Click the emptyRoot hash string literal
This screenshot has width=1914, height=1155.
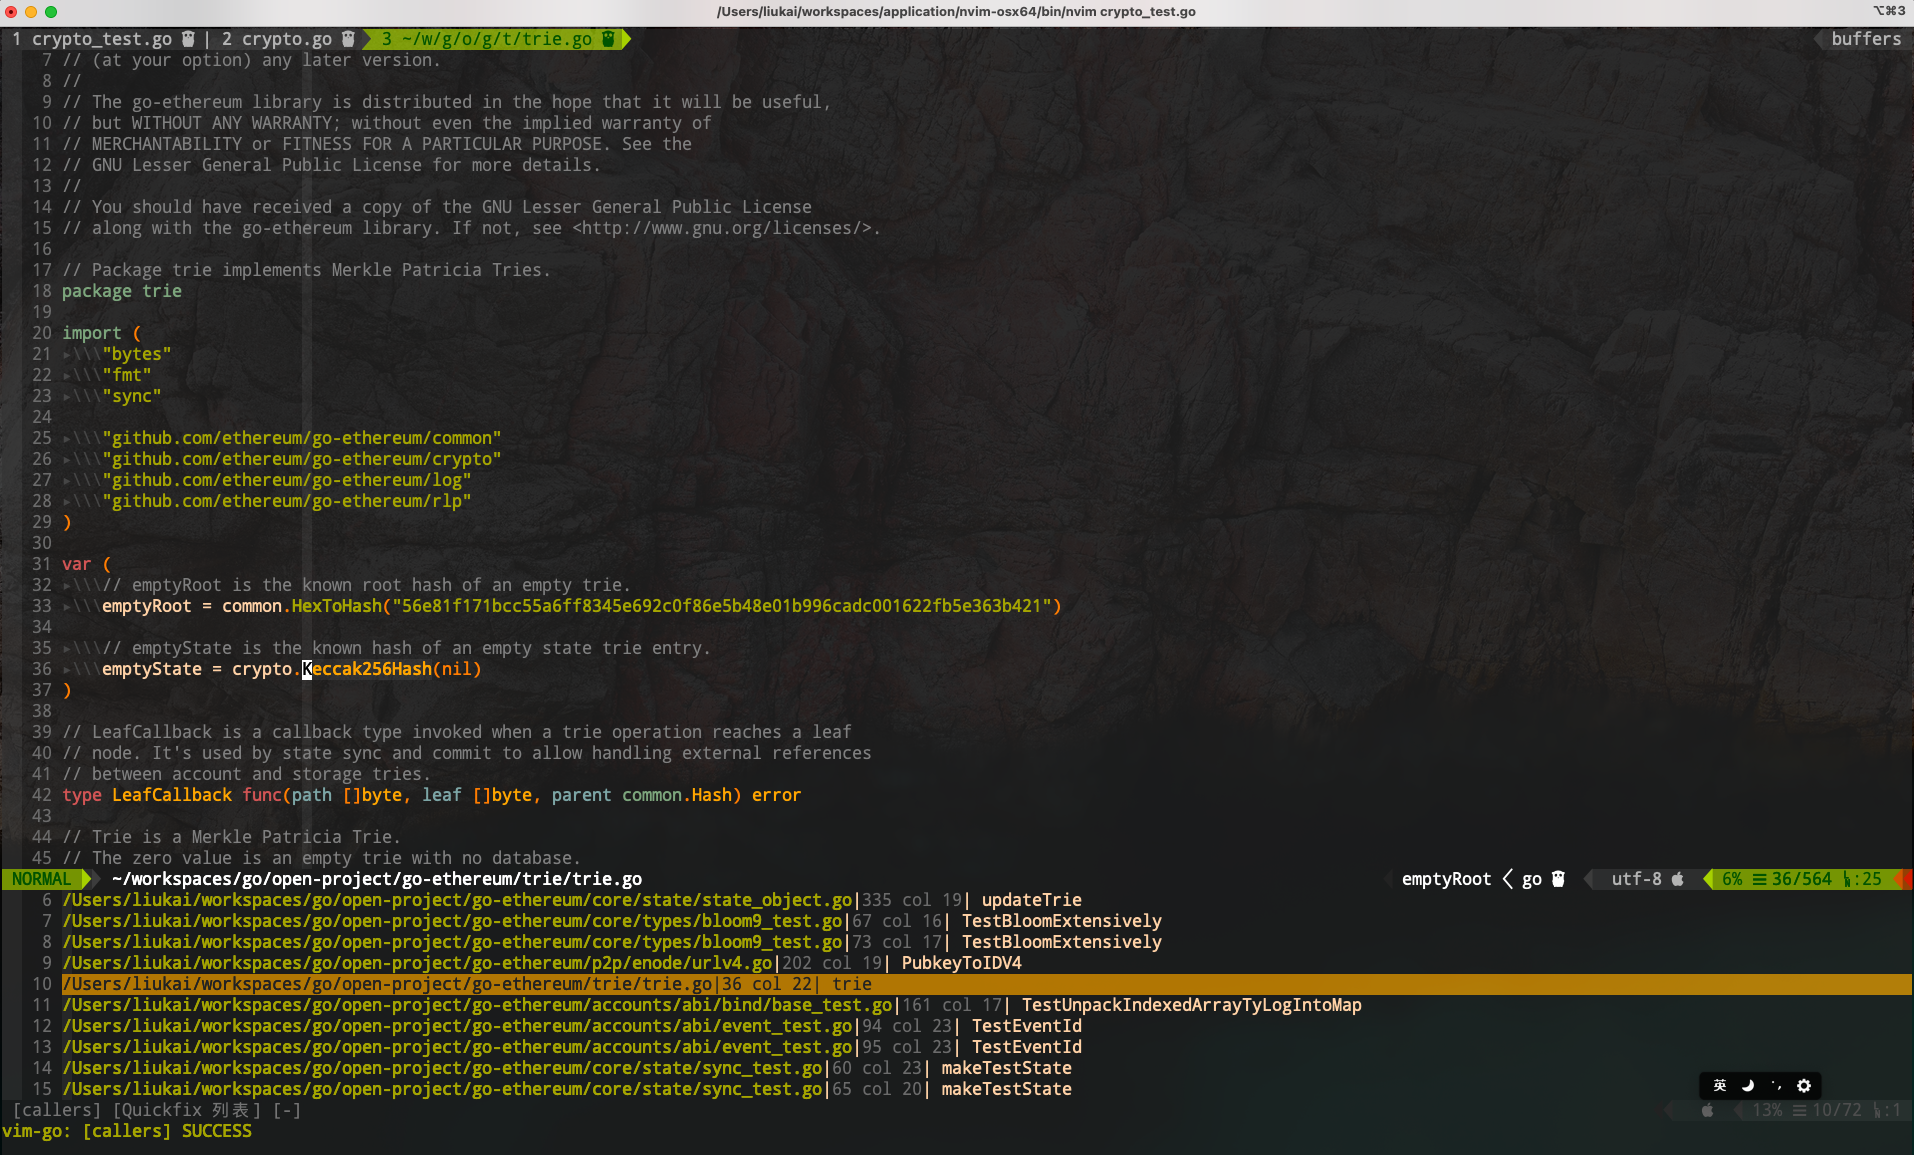721,606
